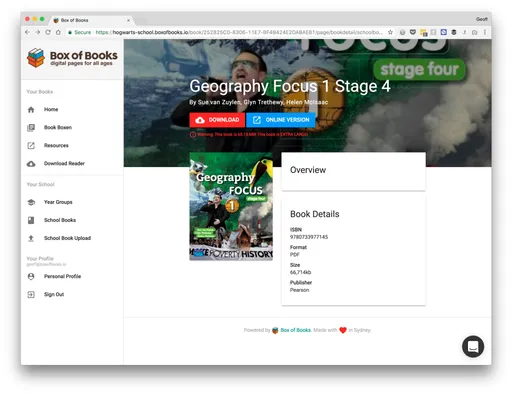Click the Geoff profile name in Chrome
This screenshot has width=512, height=394.
click(x=482, y=19)
